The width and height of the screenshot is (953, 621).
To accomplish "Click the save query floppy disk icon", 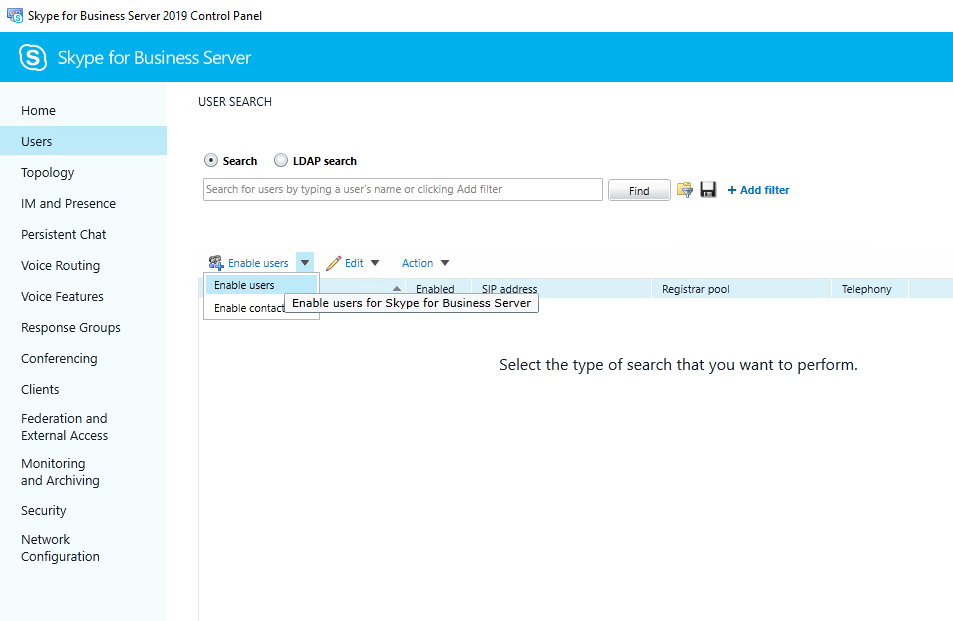I will [708, 190].
